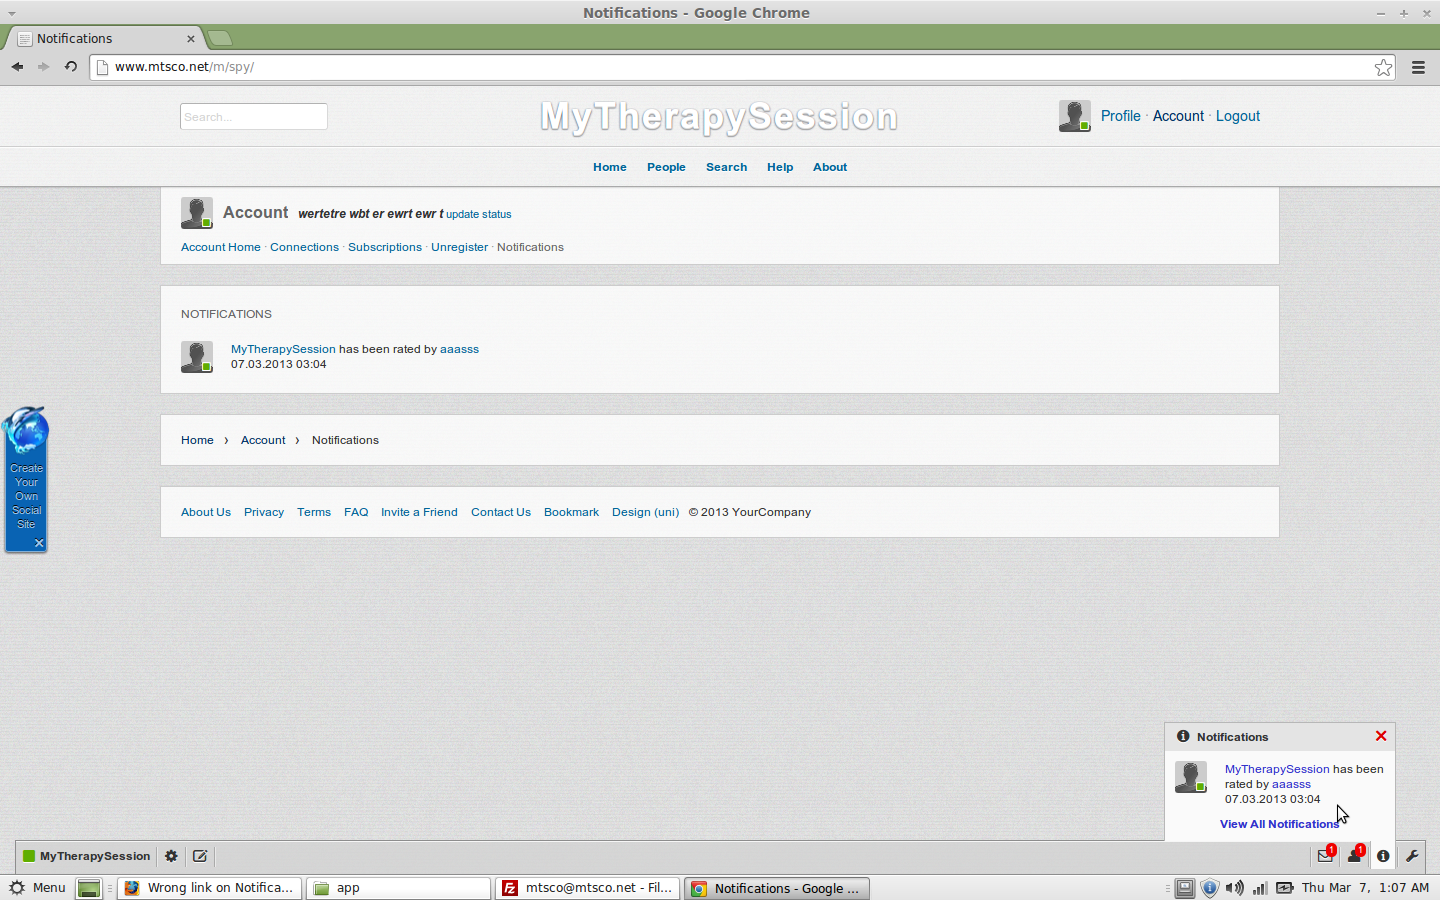
Task: Reload the page using refresh button
Action: (71, 67)
